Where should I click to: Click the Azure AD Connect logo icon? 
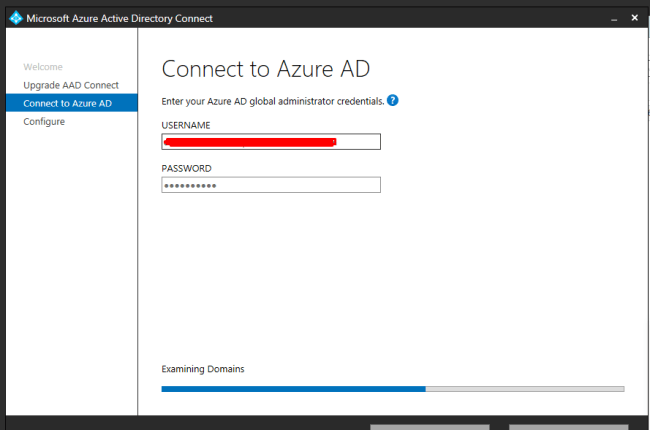(x=16, y=18)
